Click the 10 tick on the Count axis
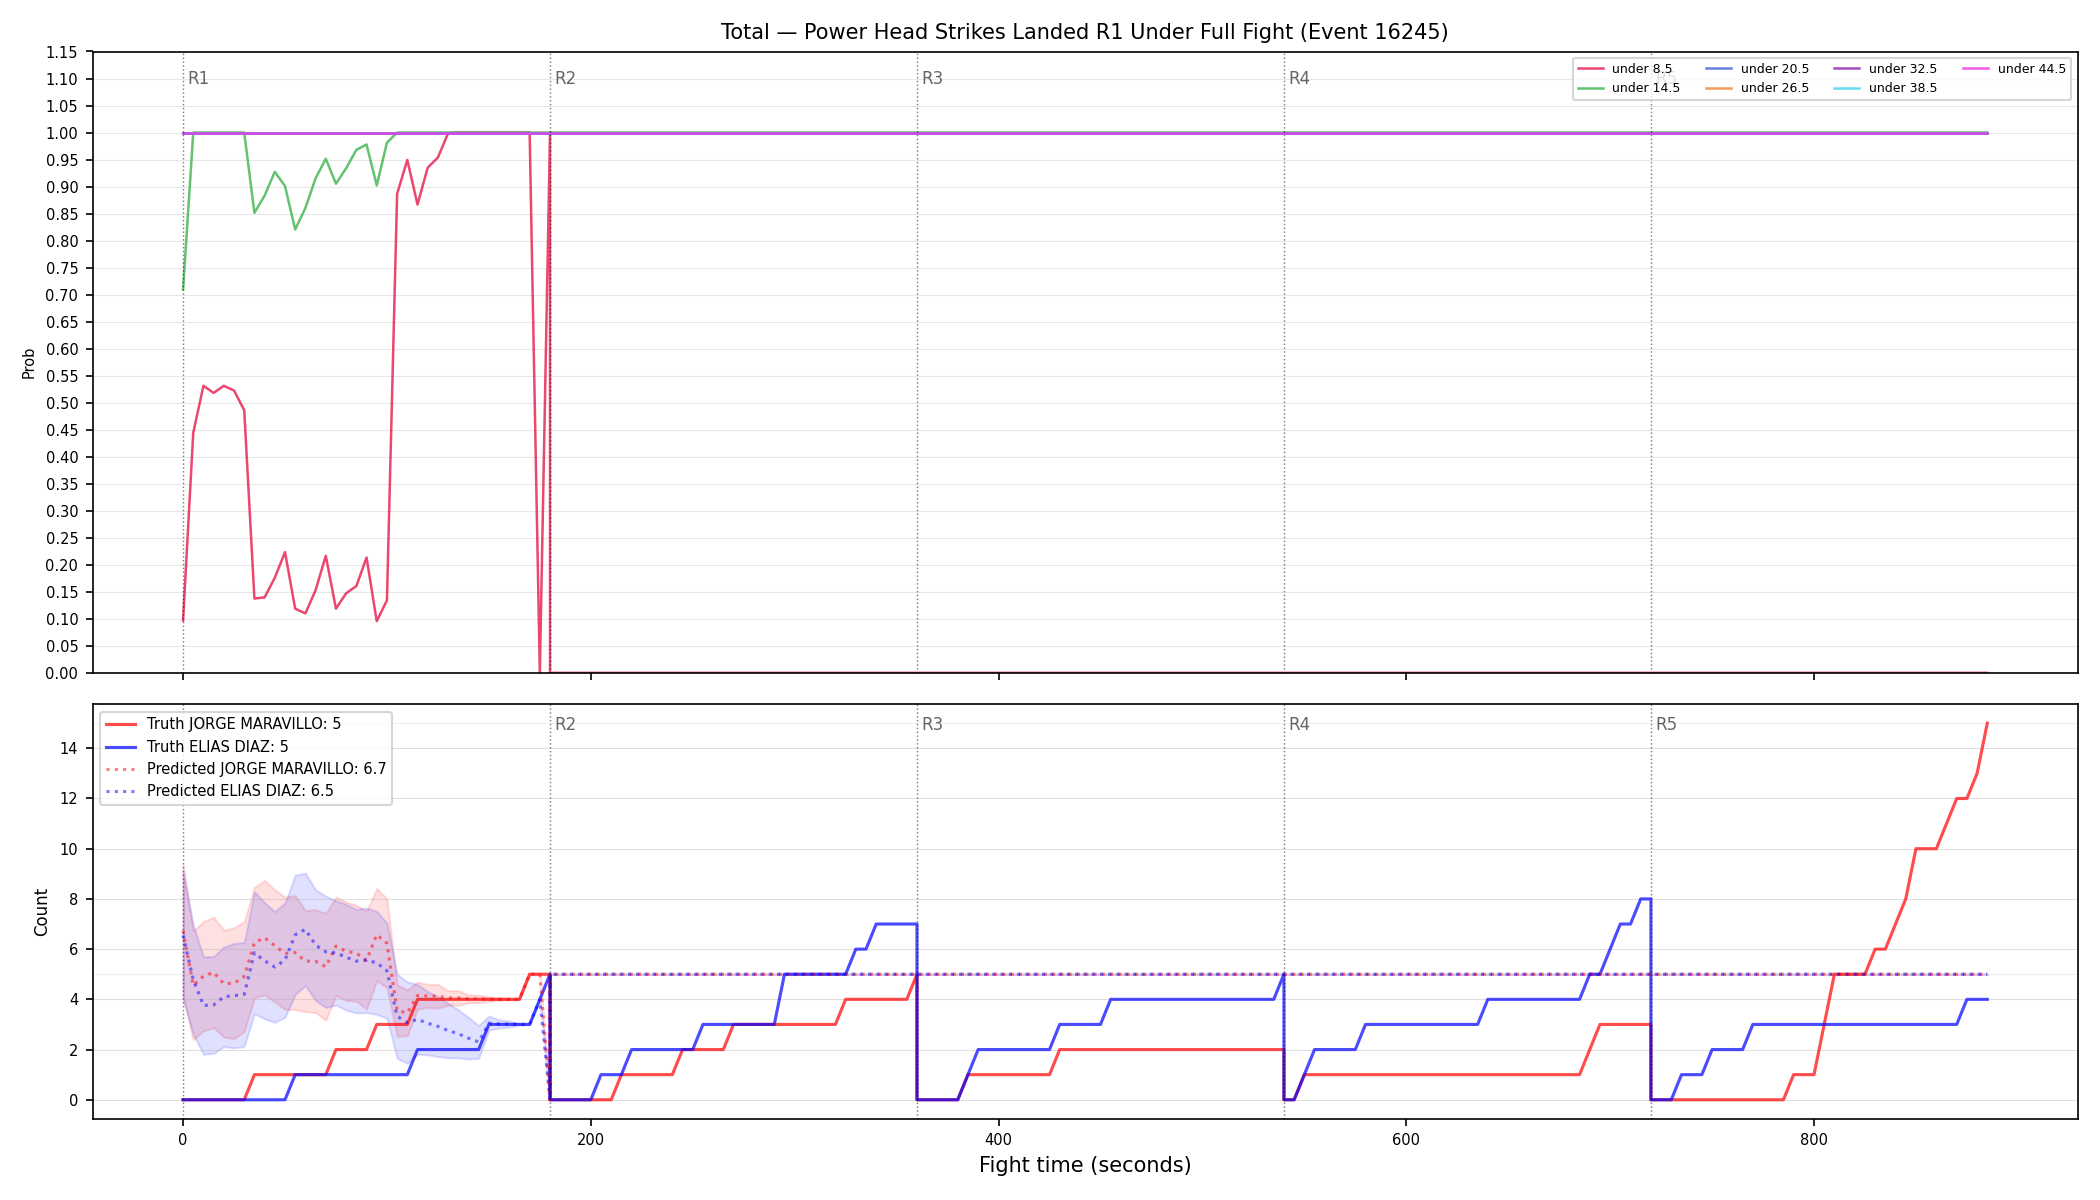This screenshot has height=1200, width=2100. [69, 849]
